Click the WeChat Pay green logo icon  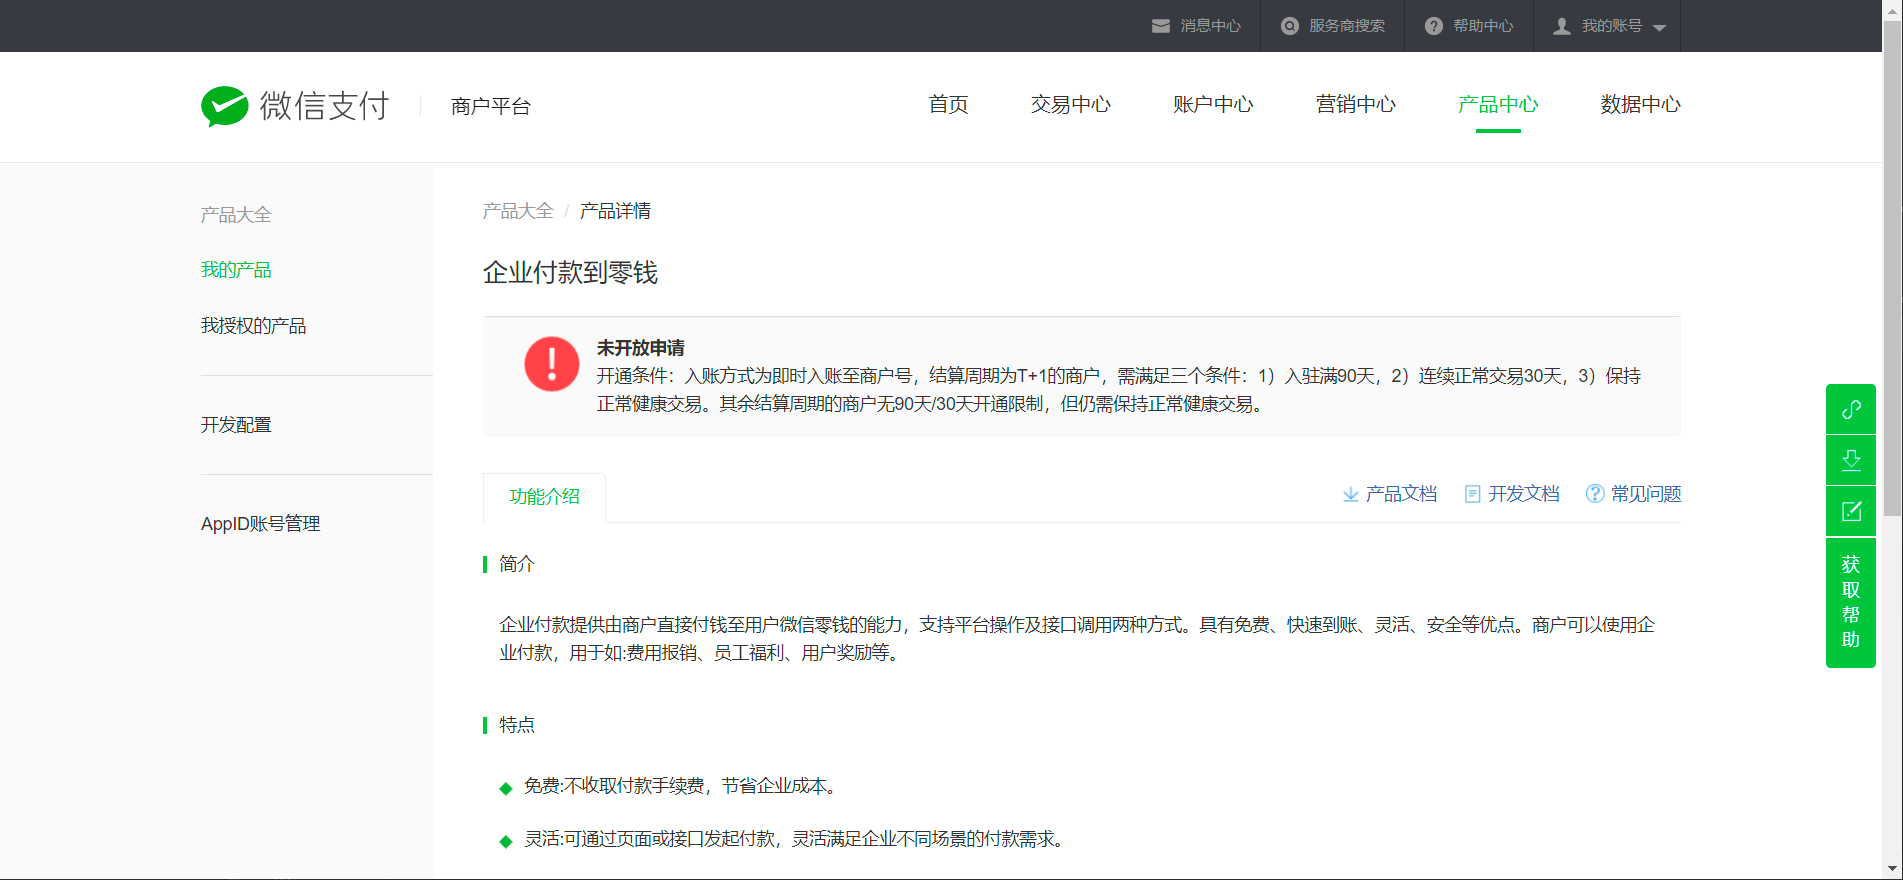(224, 106)
